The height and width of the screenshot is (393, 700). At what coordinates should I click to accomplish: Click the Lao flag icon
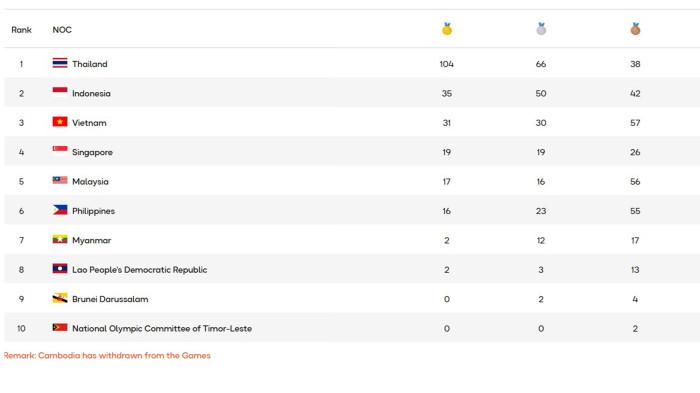60,268
